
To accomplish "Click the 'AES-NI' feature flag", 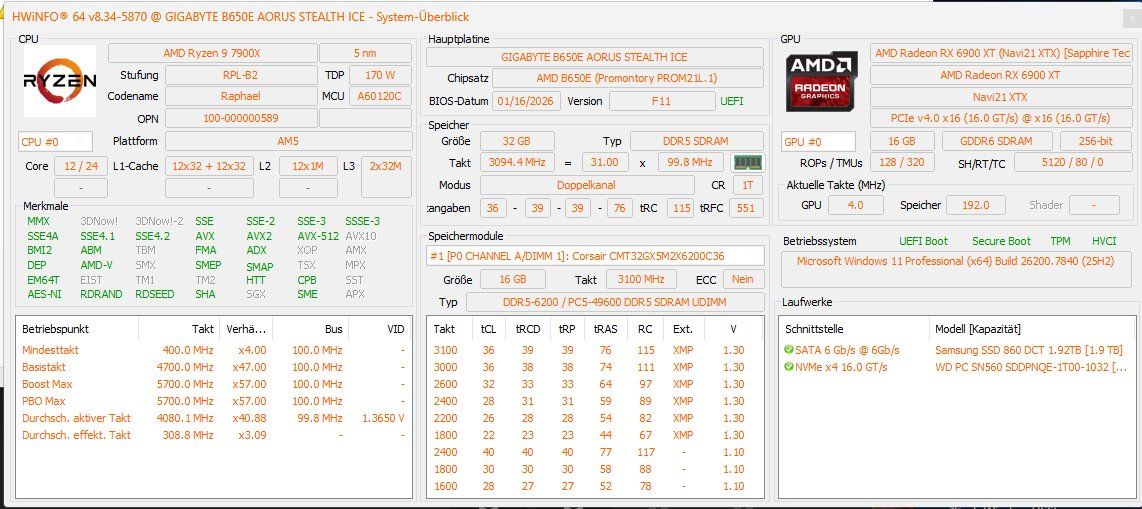I will (x=43, y=294).
